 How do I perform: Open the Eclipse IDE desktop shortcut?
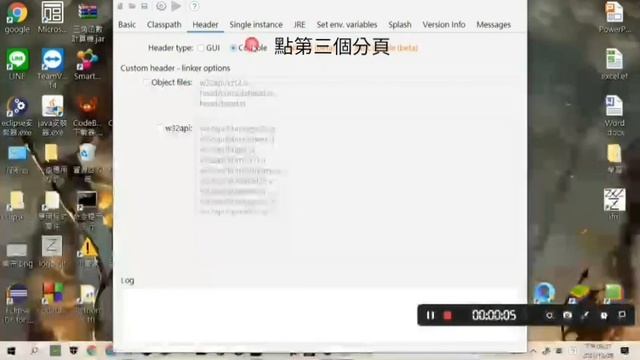pos(17,303)
